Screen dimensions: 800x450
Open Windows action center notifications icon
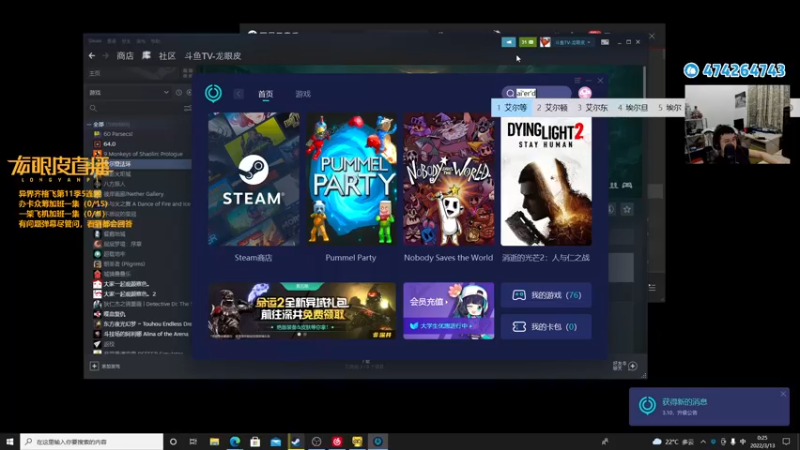786,441
